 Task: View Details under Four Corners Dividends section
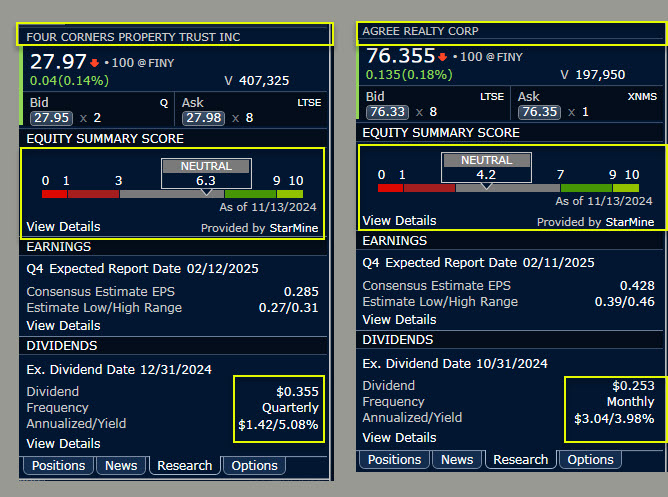pyautogui.click(x=63, y=443)
